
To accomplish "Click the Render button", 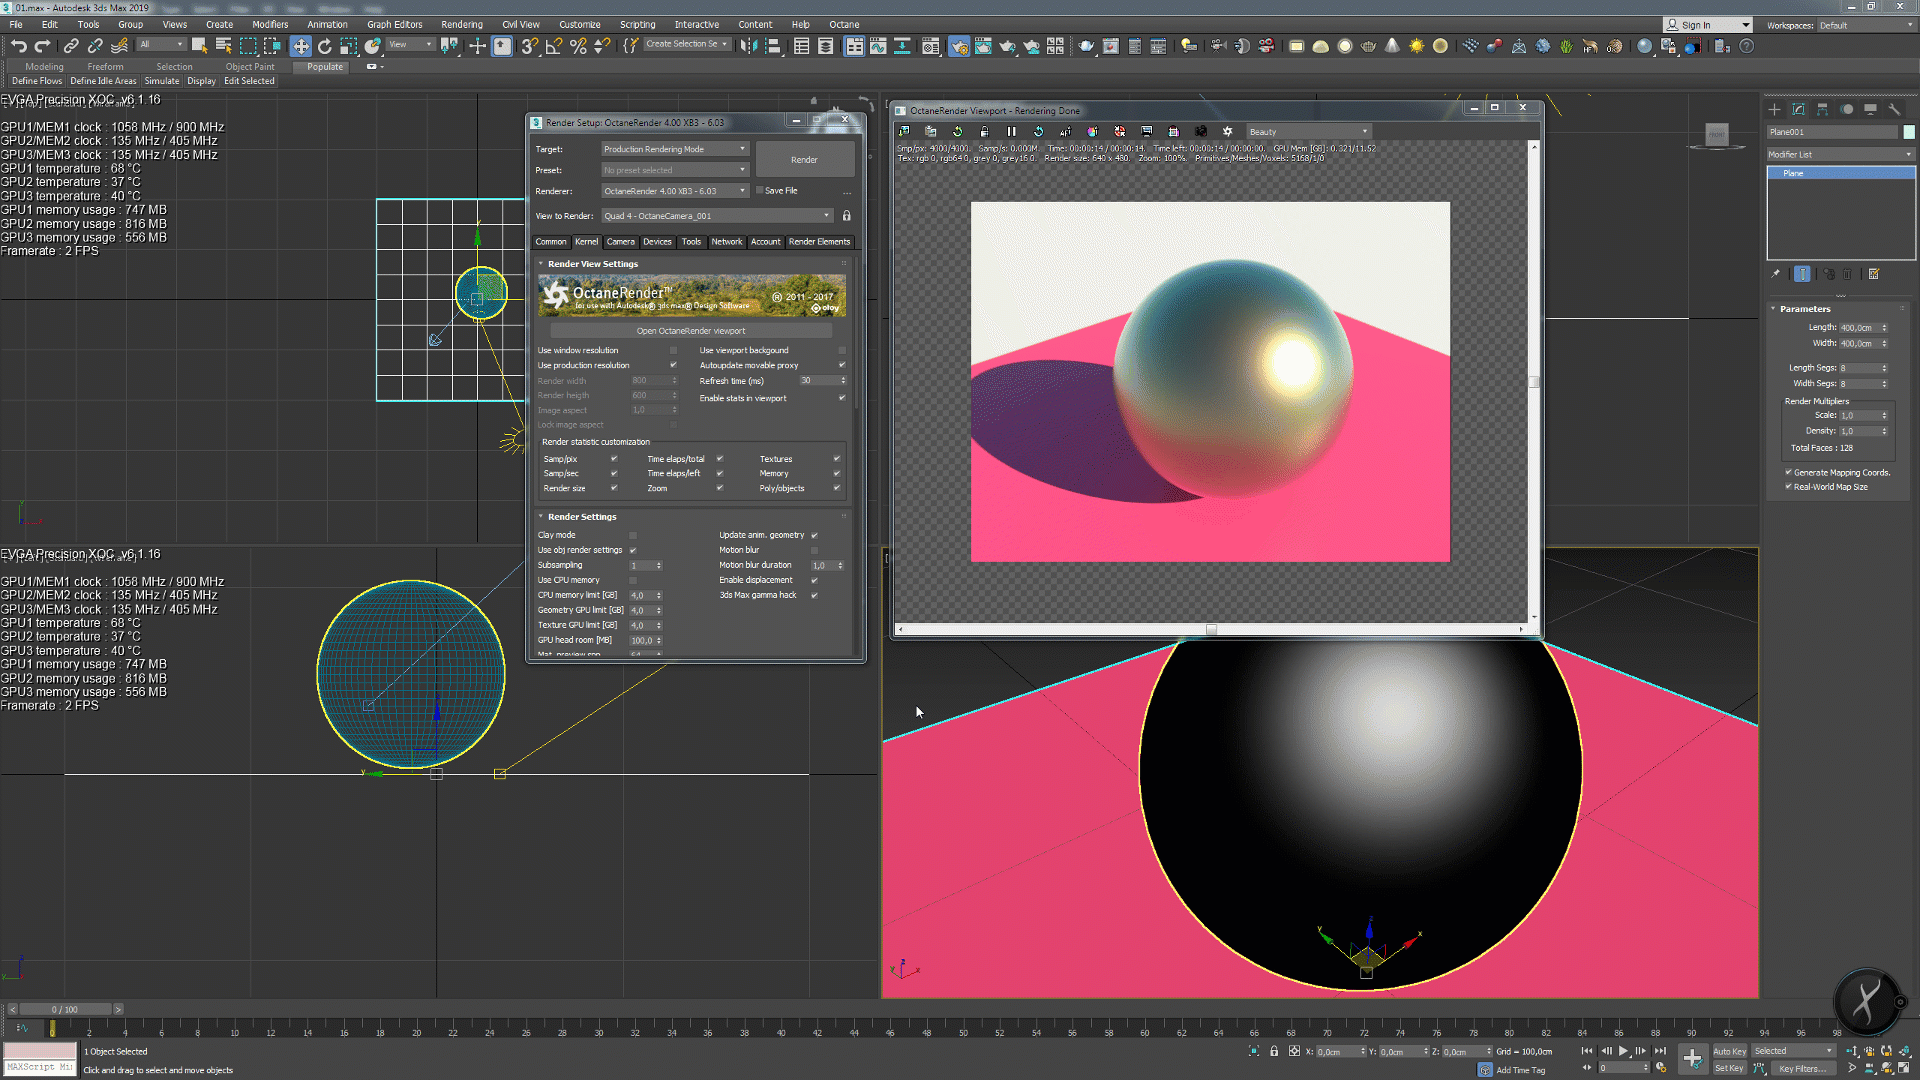I will [804, 160].
